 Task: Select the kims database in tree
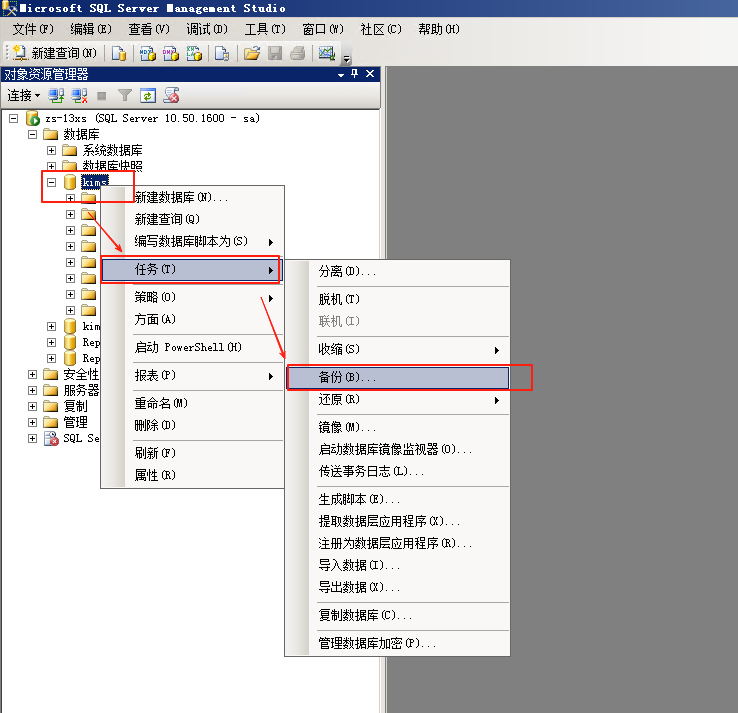pos(95,182)
